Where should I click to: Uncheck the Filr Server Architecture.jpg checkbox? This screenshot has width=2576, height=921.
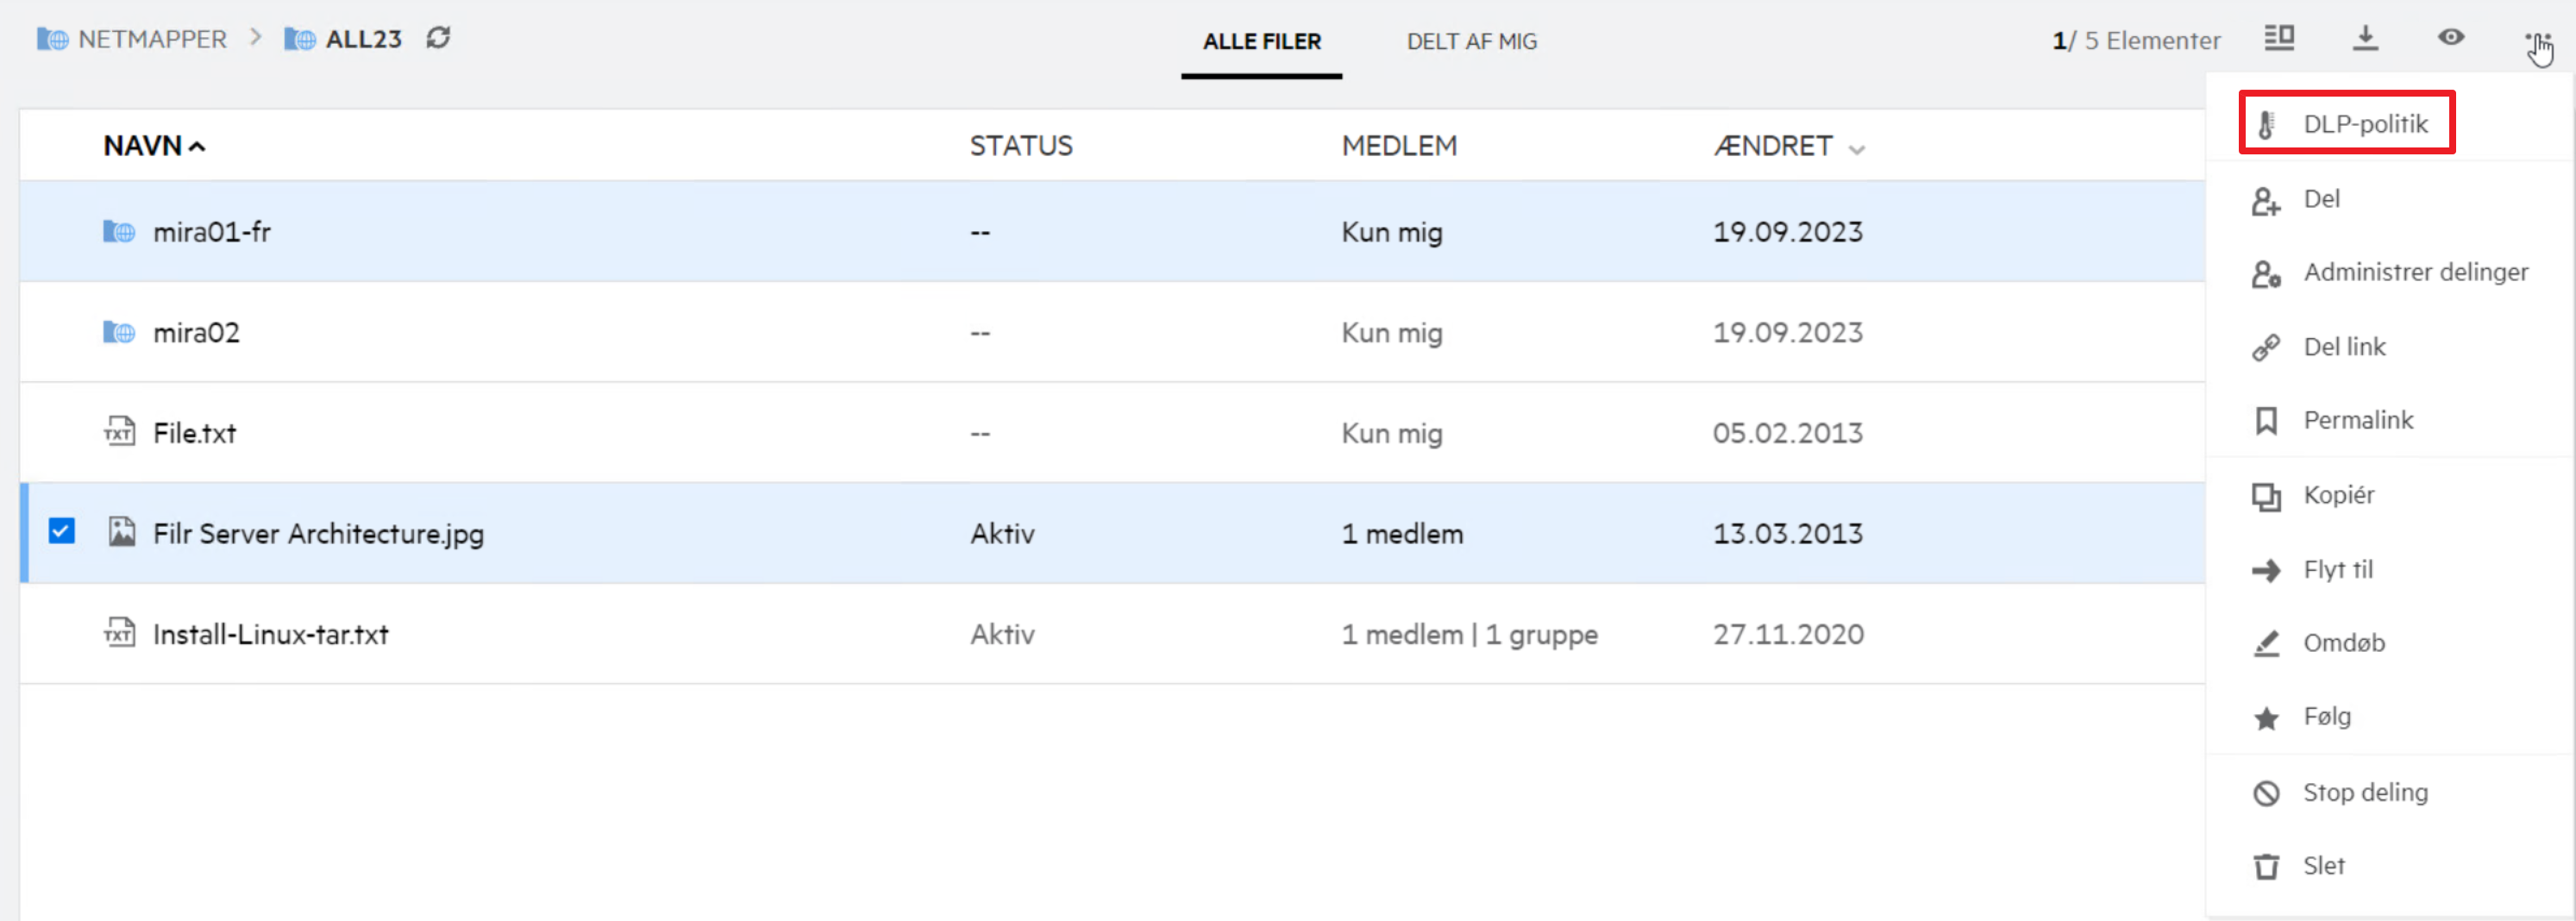[62, 531]
